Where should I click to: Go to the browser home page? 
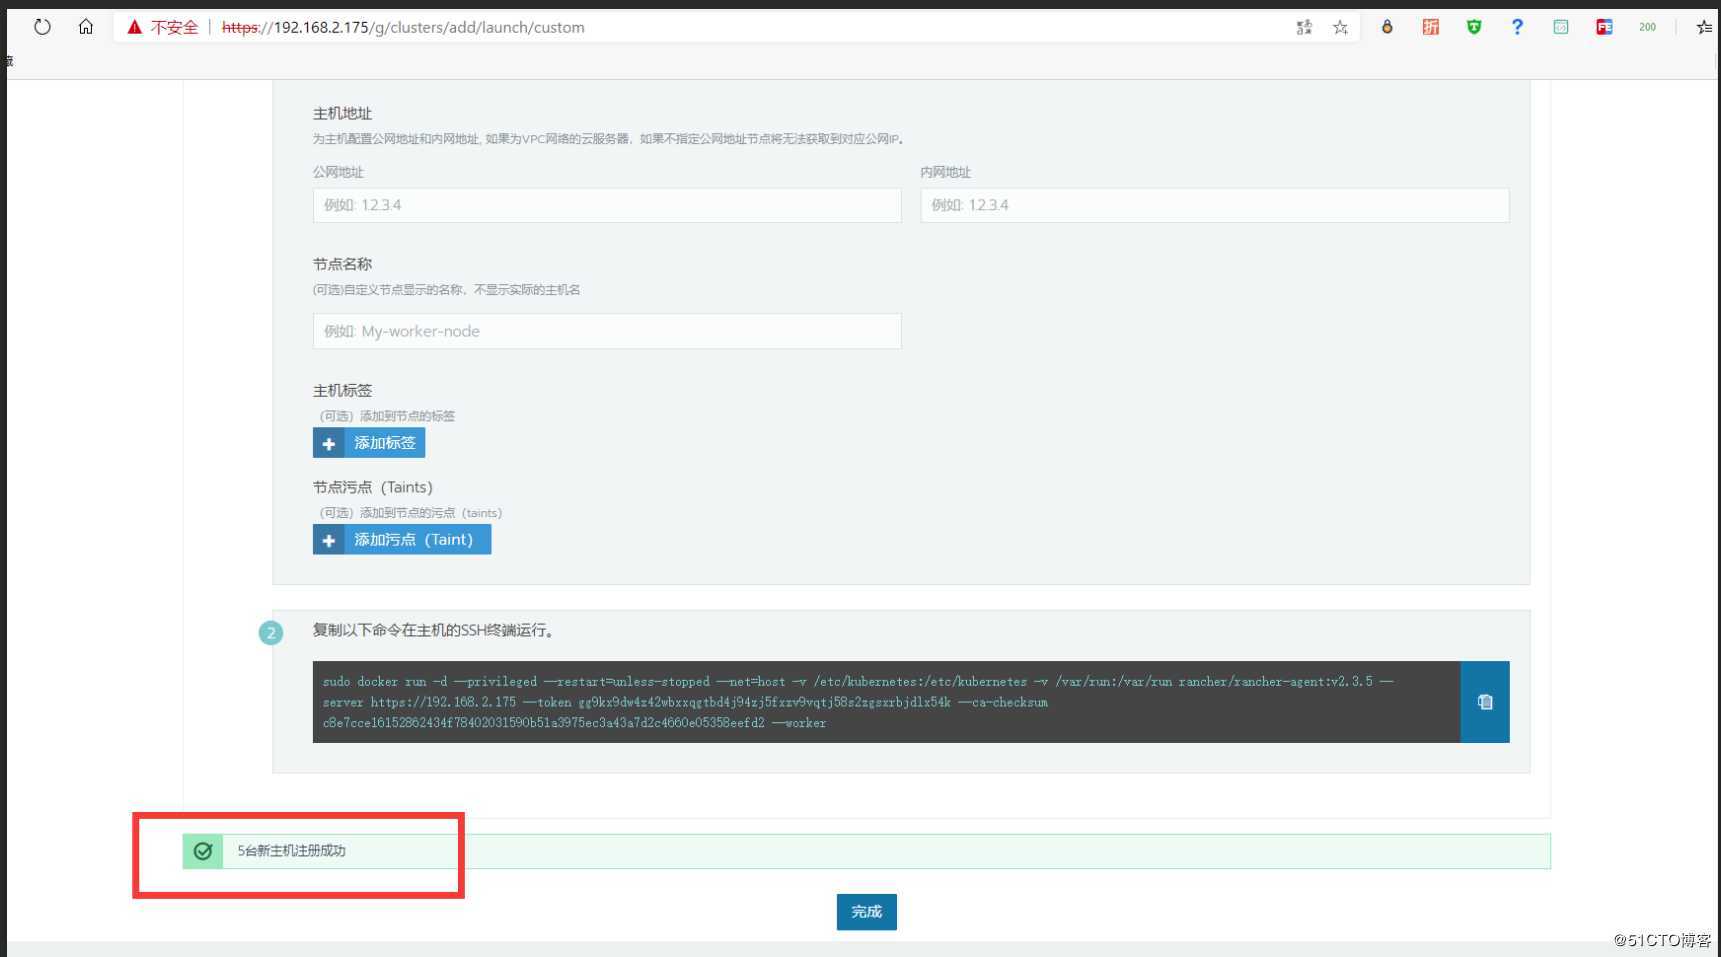[x=86, y=27]
